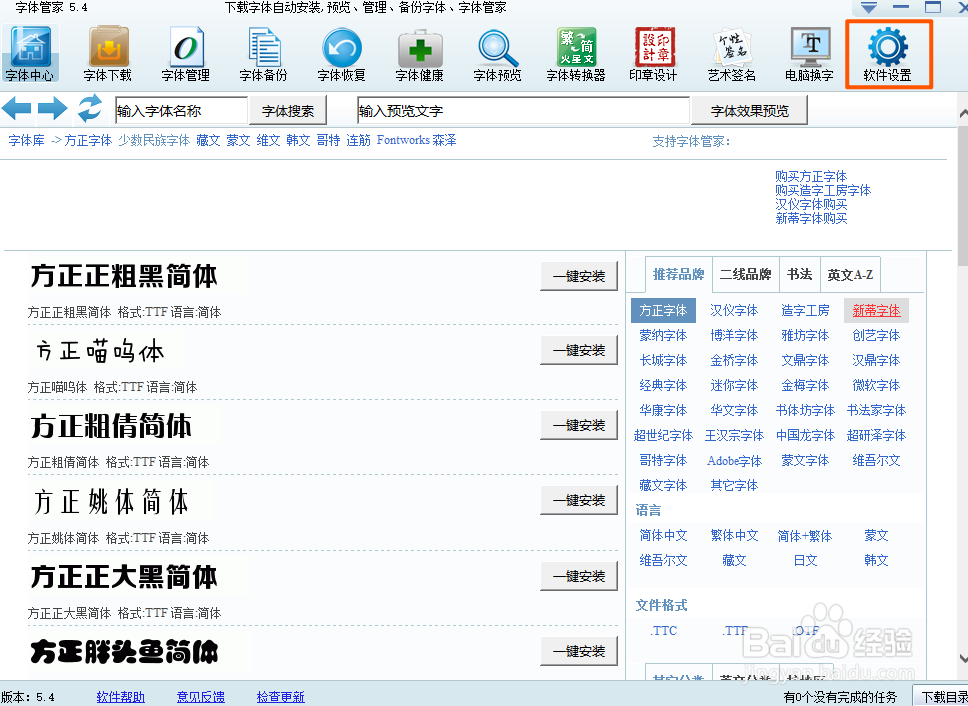Switch to the 英文A-Z tab
The width and height of the screenshot is (968, 706).
tap(850, 275)
